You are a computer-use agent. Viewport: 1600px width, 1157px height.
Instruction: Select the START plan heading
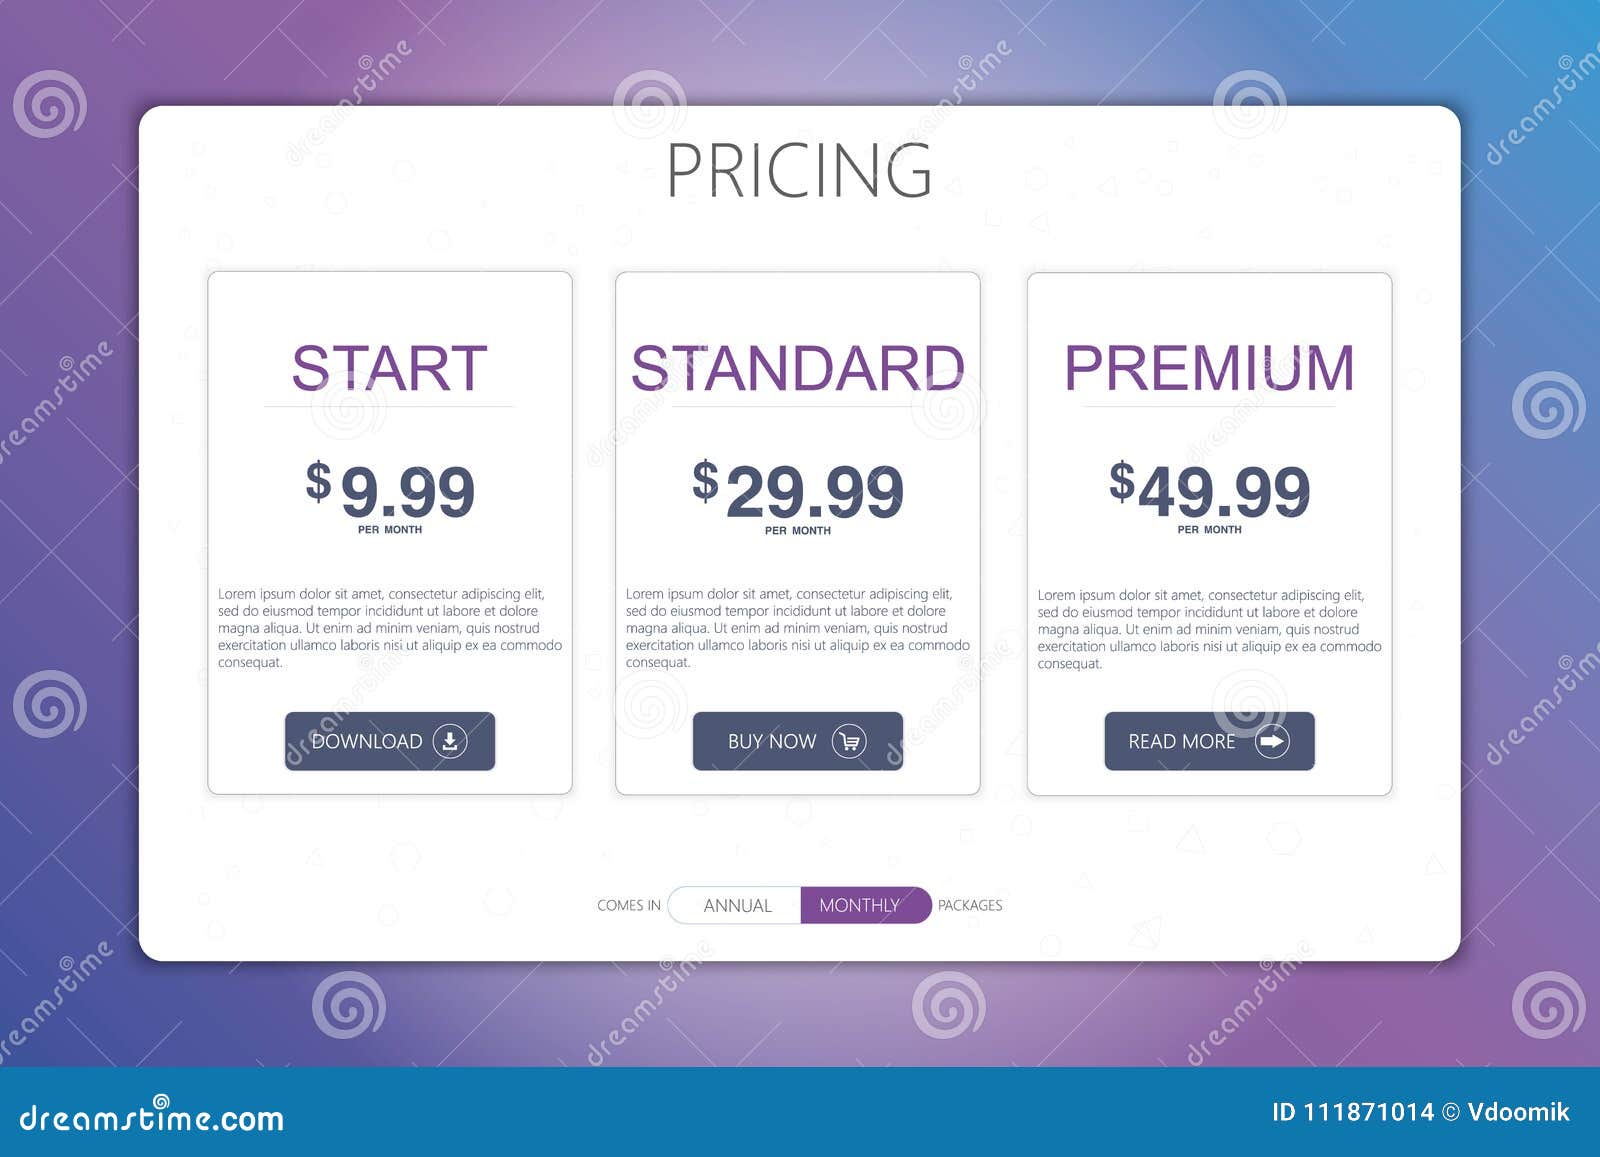click(x=389, y=368)
